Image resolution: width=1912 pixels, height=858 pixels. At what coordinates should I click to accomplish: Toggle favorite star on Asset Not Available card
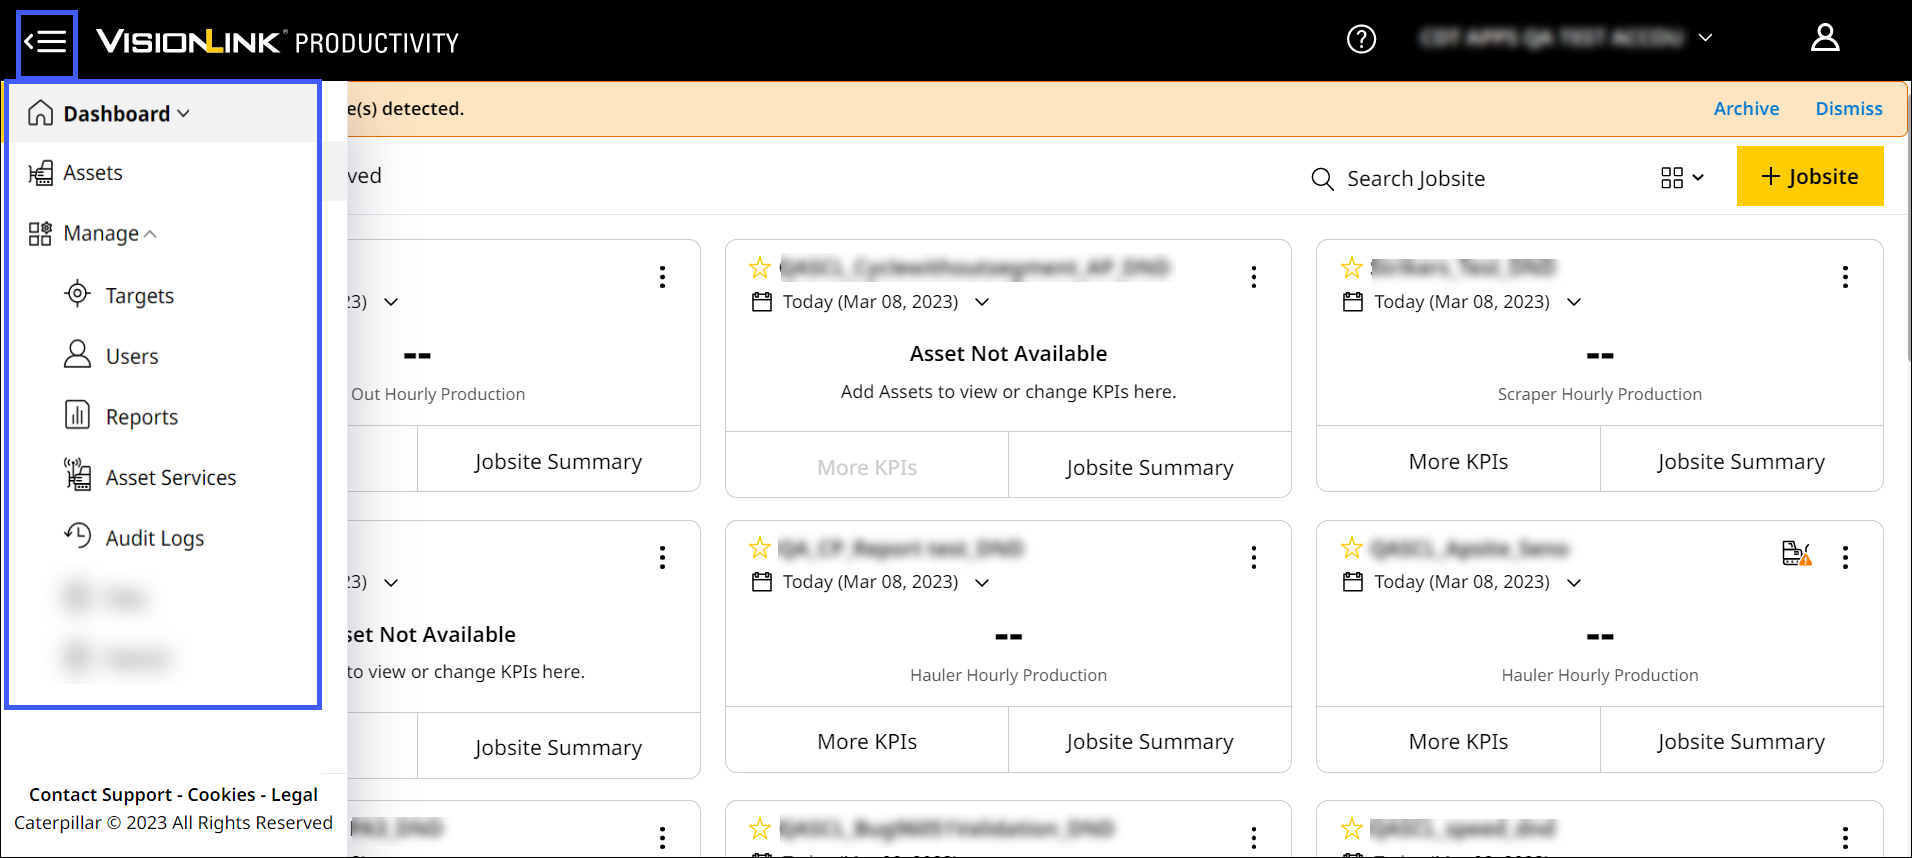click(760, 268)
